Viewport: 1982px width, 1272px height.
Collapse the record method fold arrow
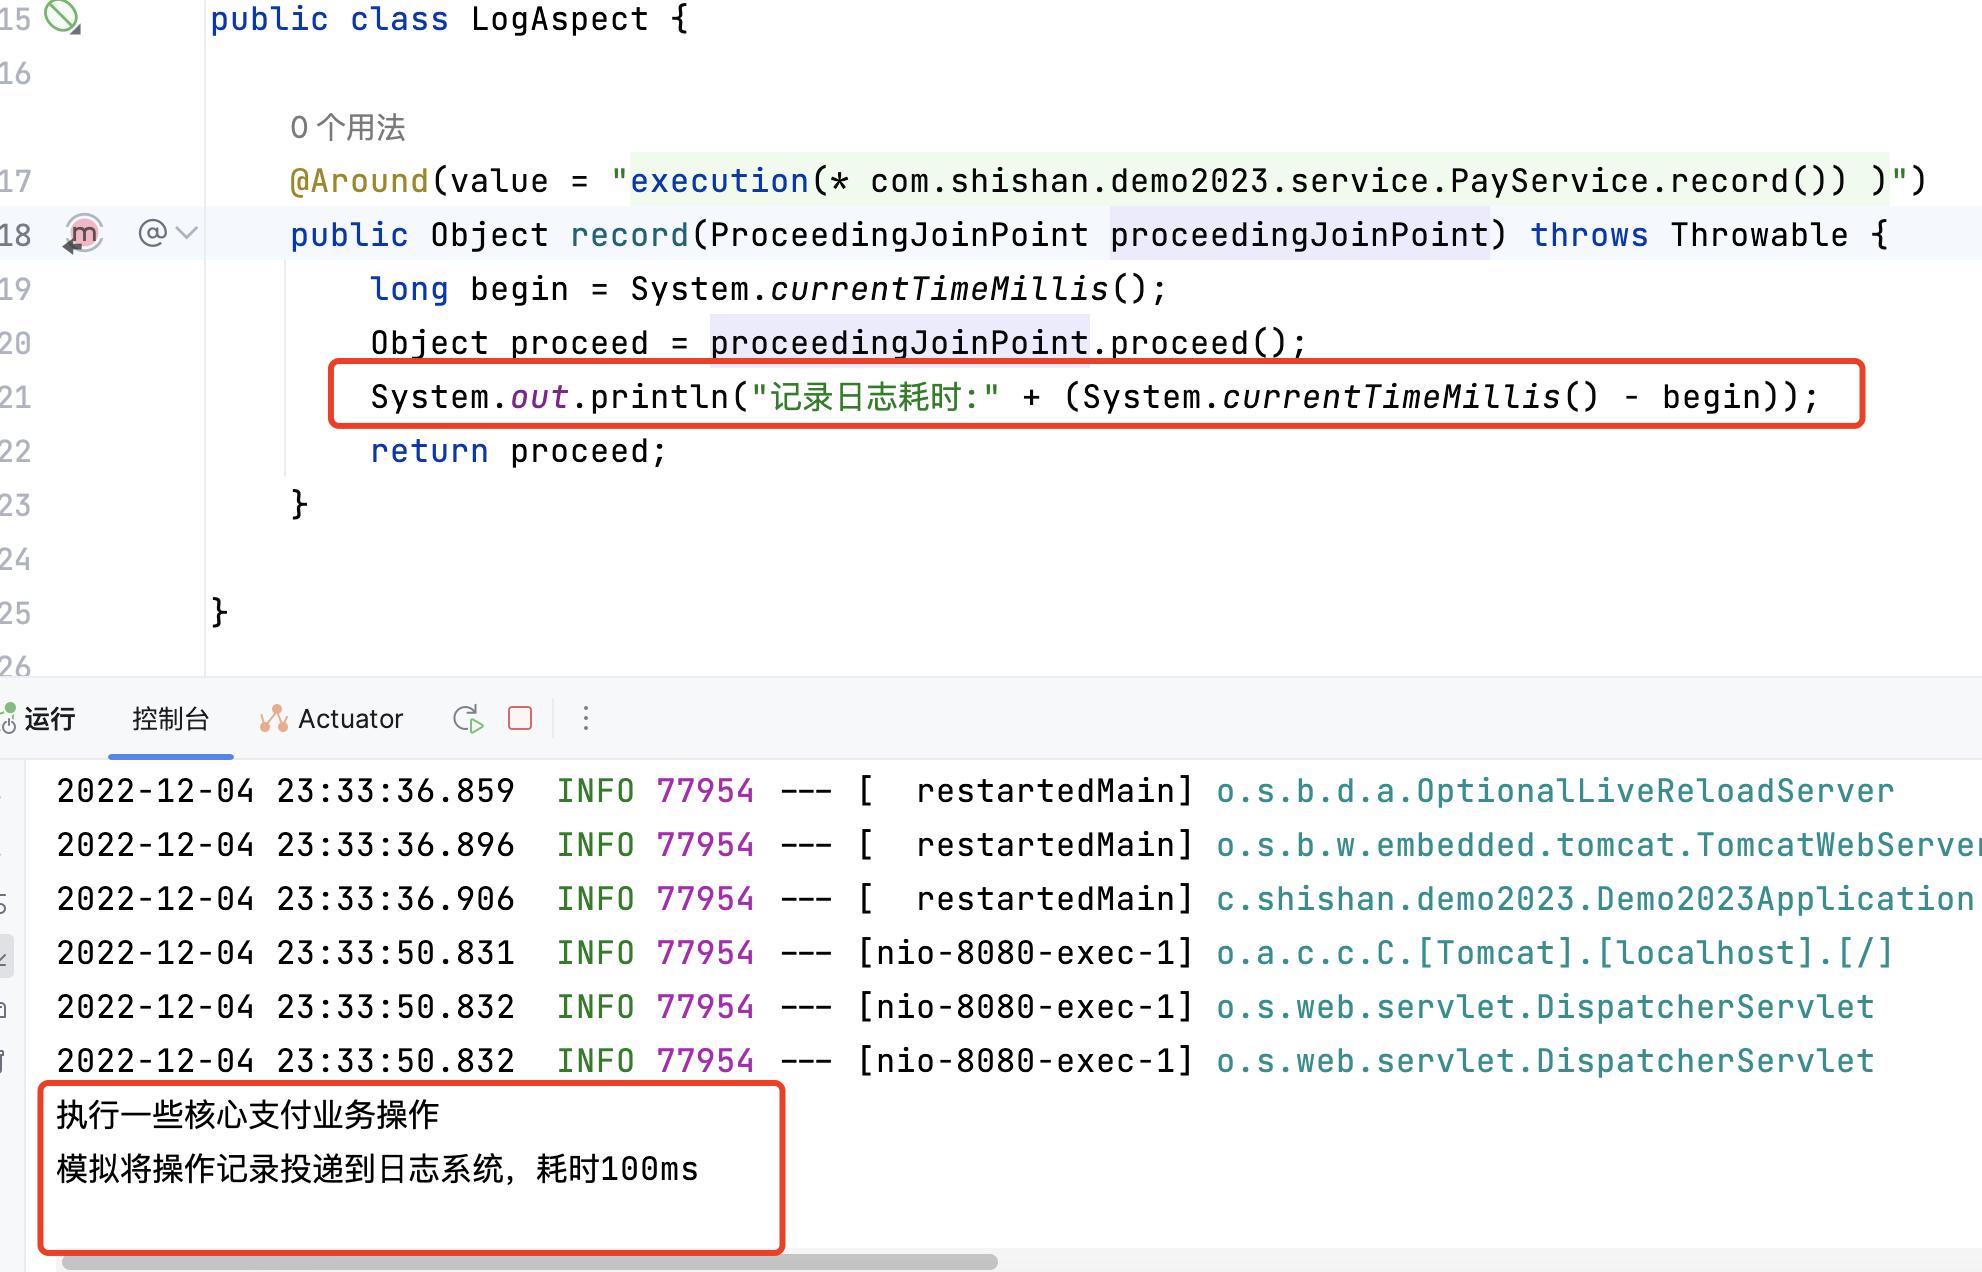pos(187,234)
